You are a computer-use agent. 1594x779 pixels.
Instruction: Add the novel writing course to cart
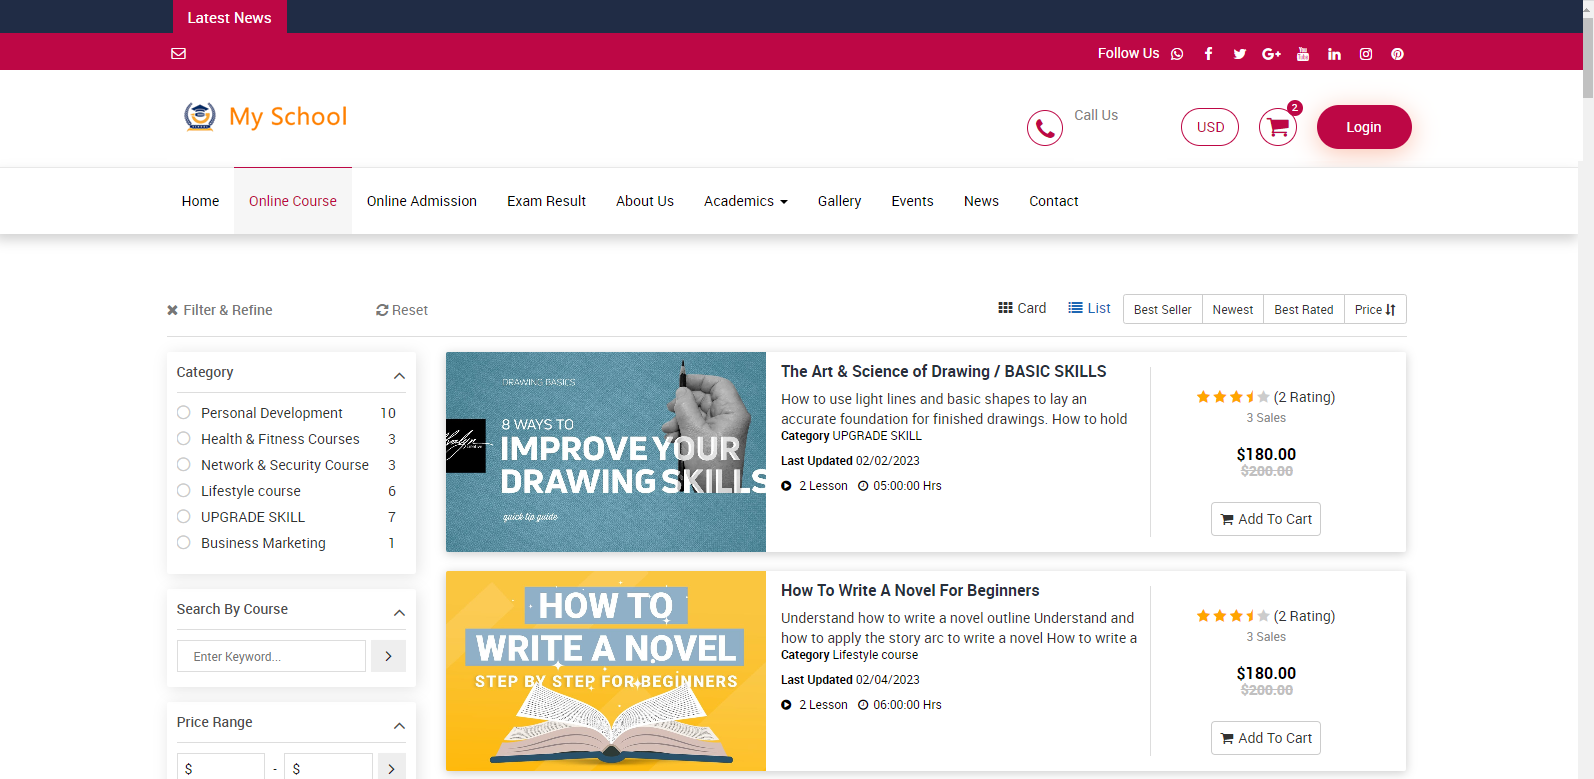pos(1265,738)
